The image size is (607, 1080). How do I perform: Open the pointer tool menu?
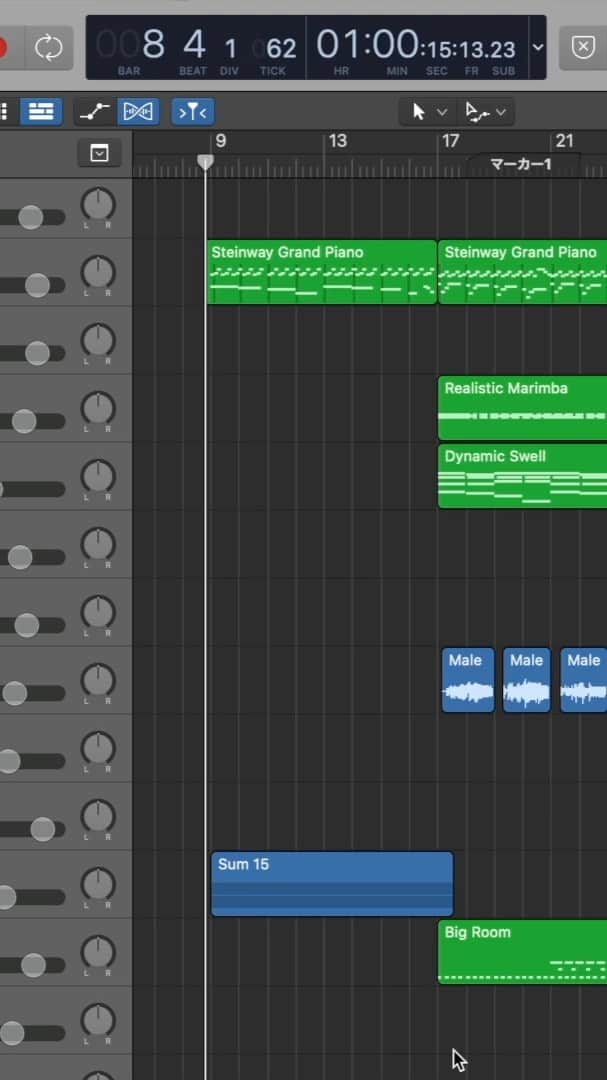(x=428, y=112)
